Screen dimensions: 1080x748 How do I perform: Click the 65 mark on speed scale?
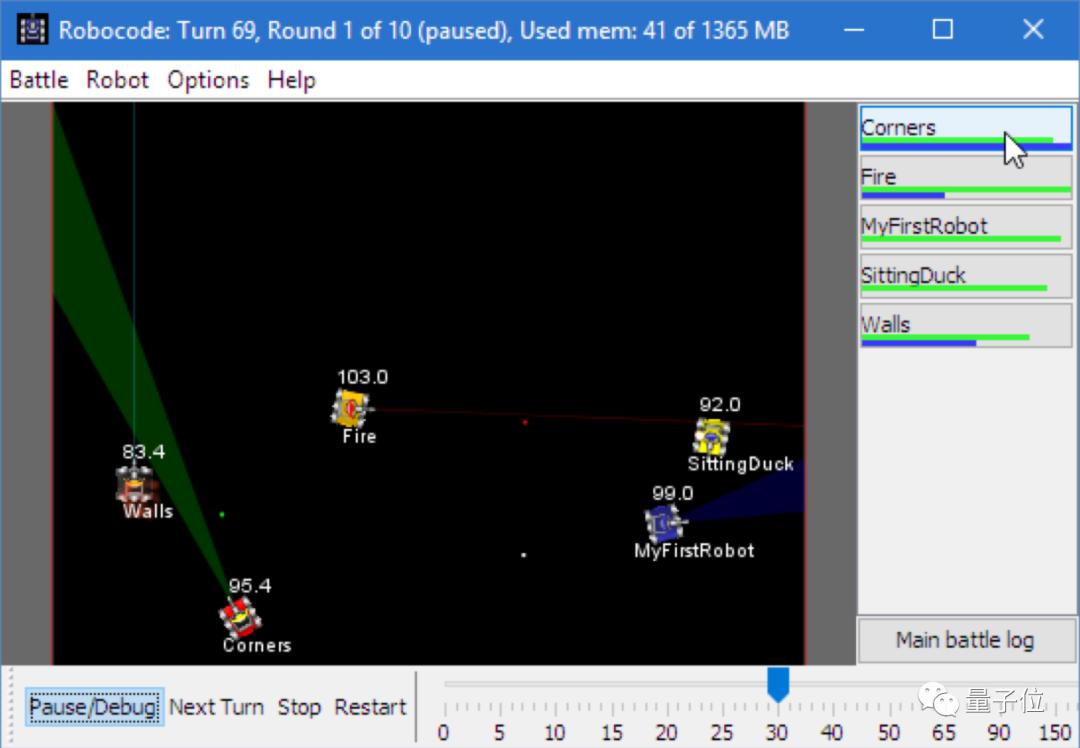click(x=944, y=732)
